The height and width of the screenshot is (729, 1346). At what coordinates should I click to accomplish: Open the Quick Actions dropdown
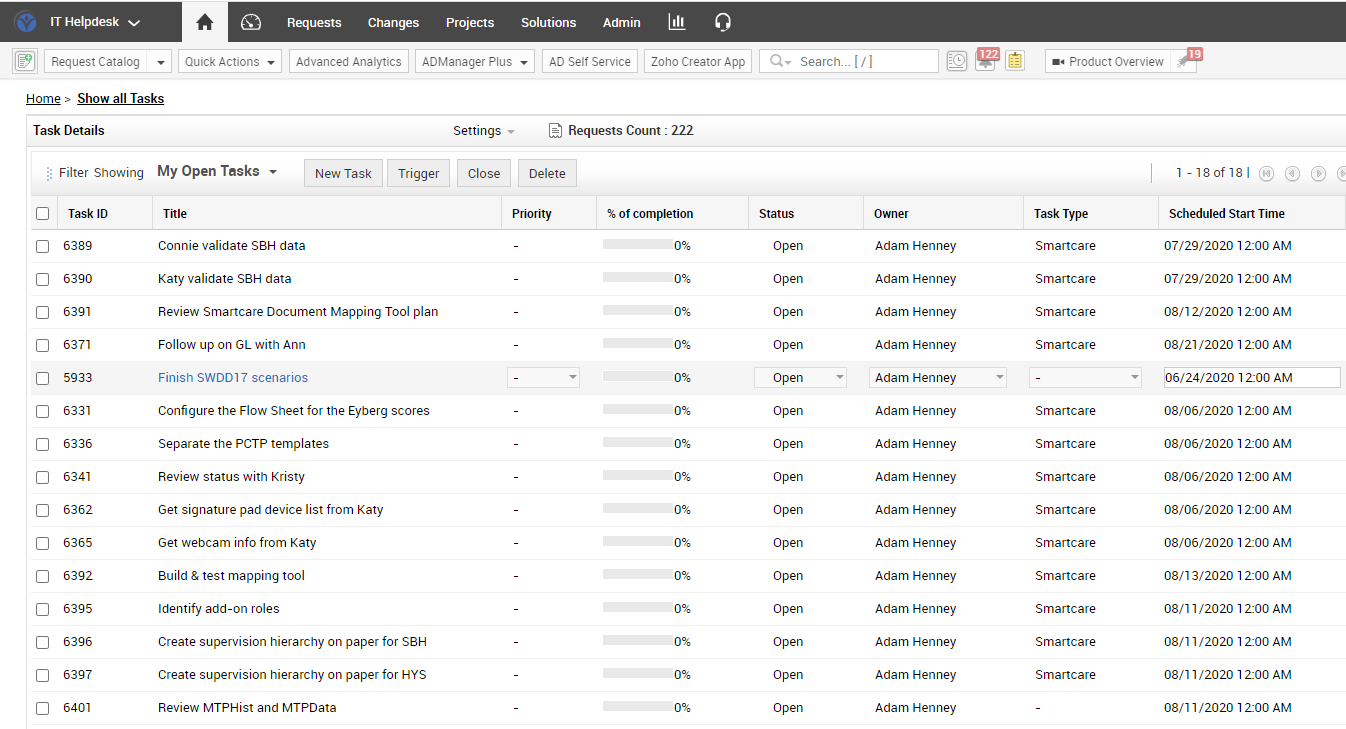(230, 61)
